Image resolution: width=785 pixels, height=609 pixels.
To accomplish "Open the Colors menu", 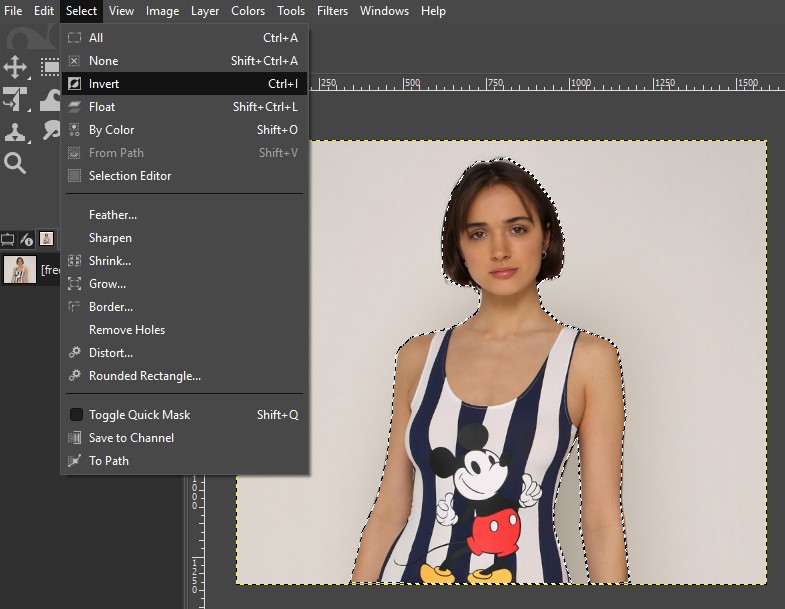I will (248, 11).
